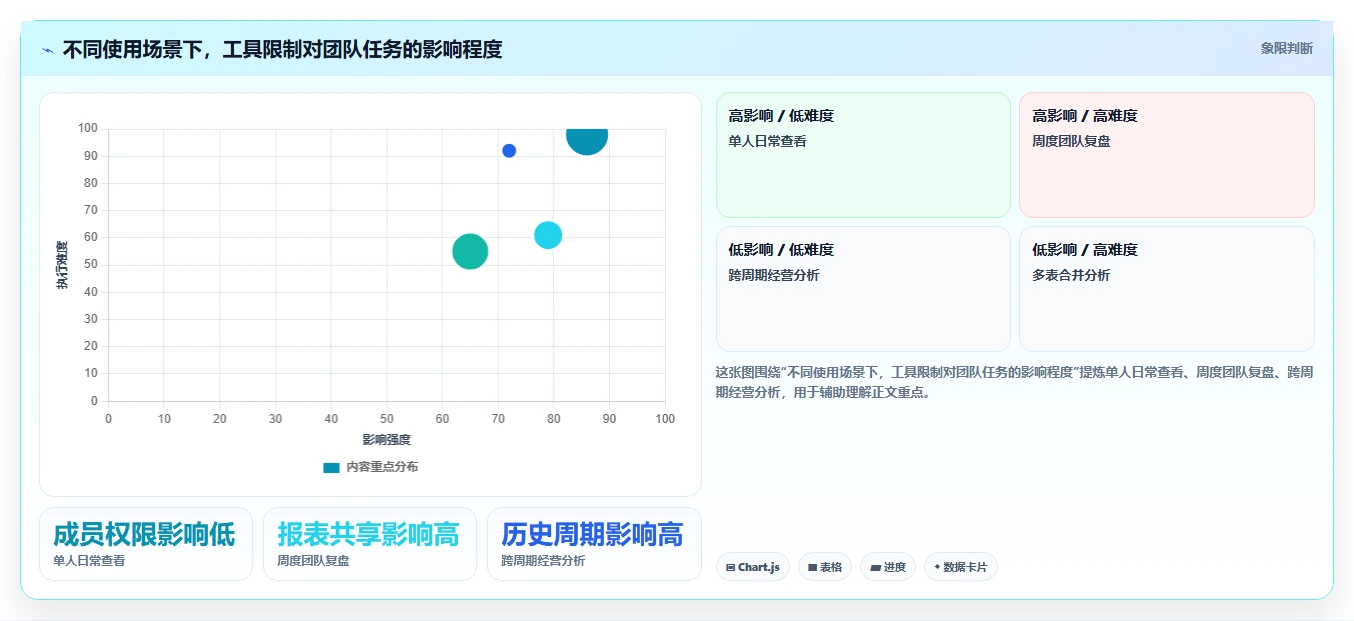This screenshot has height=621, width=1354.
Task: Click the 执行难度 y-axis title
Action: (x=62, y=265)
